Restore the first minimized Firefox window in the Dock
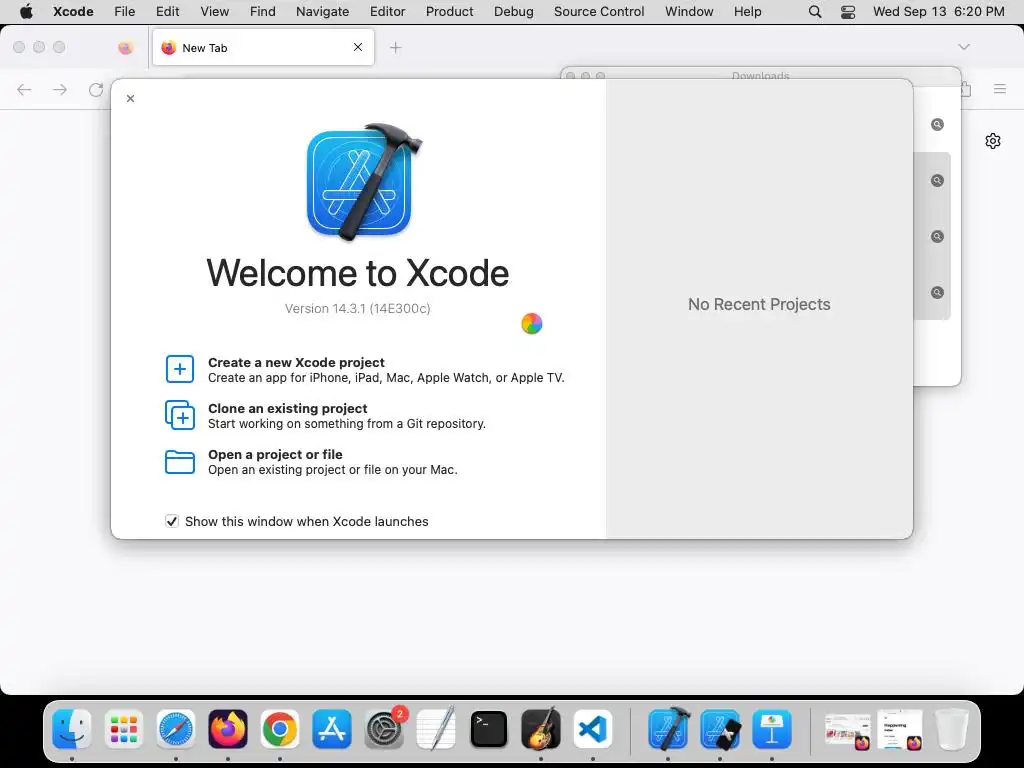The height and width of the screenshot is (768, 1024). 847,729
